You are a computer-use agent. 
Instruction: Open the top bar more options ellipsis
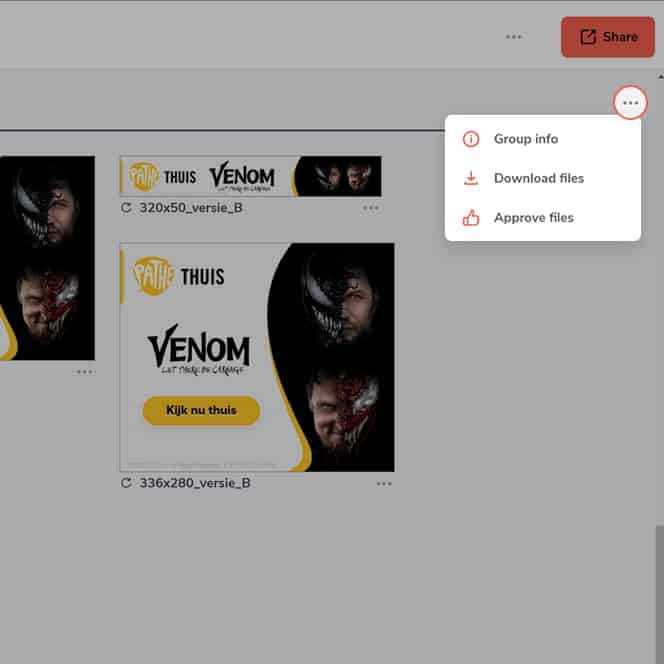click(x=513, y=37)
